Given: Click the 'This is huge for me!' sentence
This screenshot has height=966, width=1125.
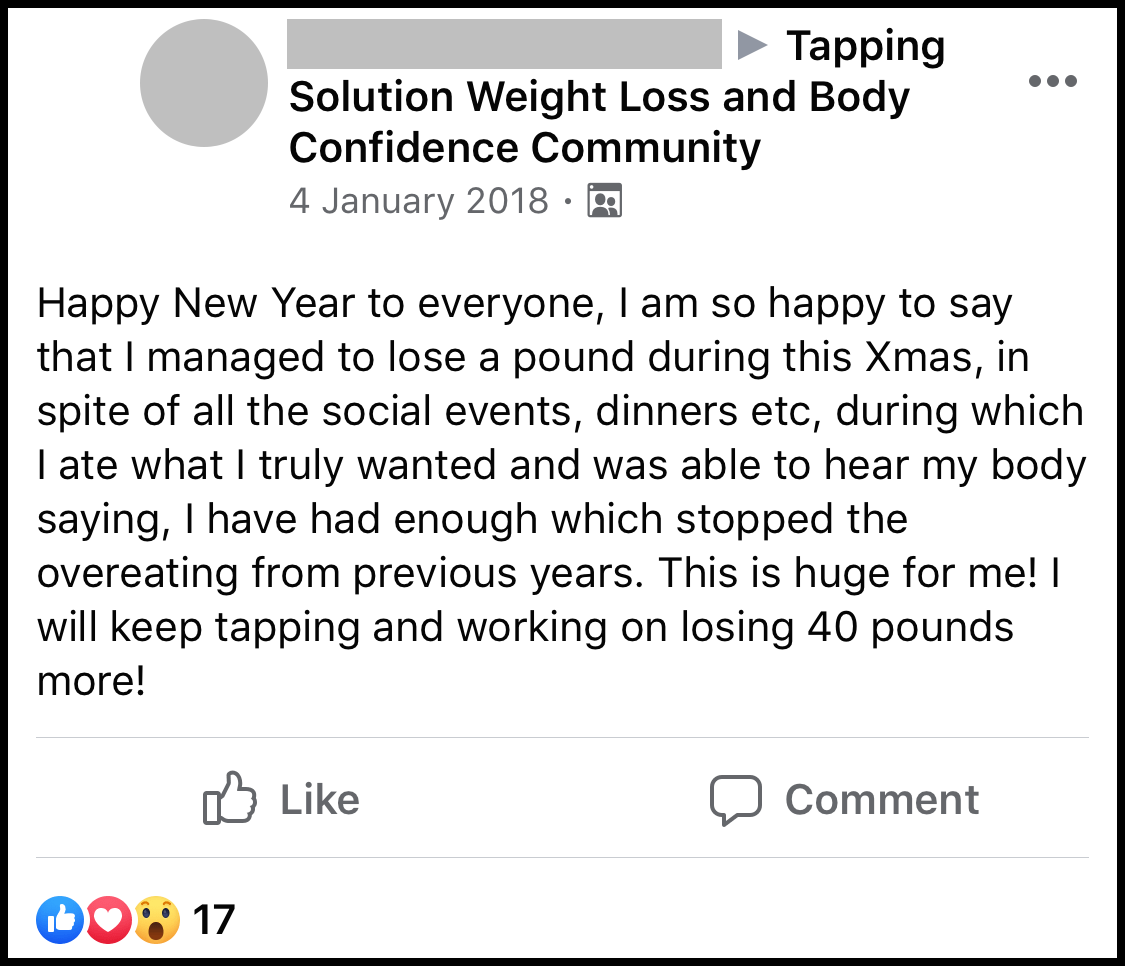Looking at the screenshot, I should point(850,573).
